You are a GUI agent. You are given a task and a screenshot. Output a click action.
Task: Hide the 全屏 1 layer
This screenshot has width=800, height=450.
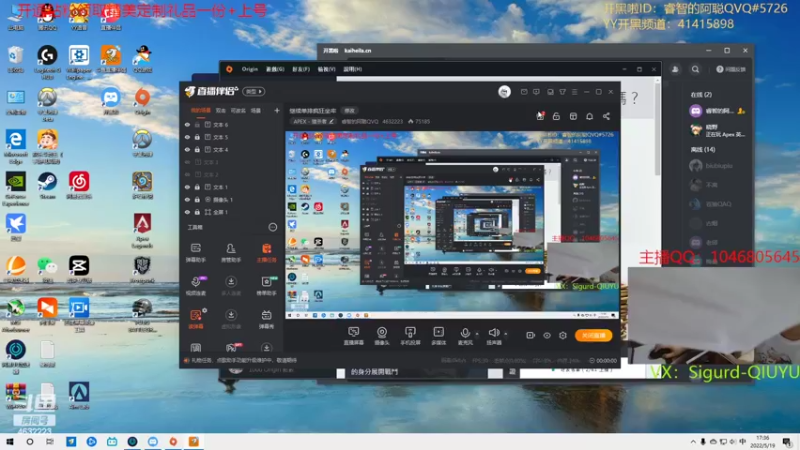pos(187,212)
